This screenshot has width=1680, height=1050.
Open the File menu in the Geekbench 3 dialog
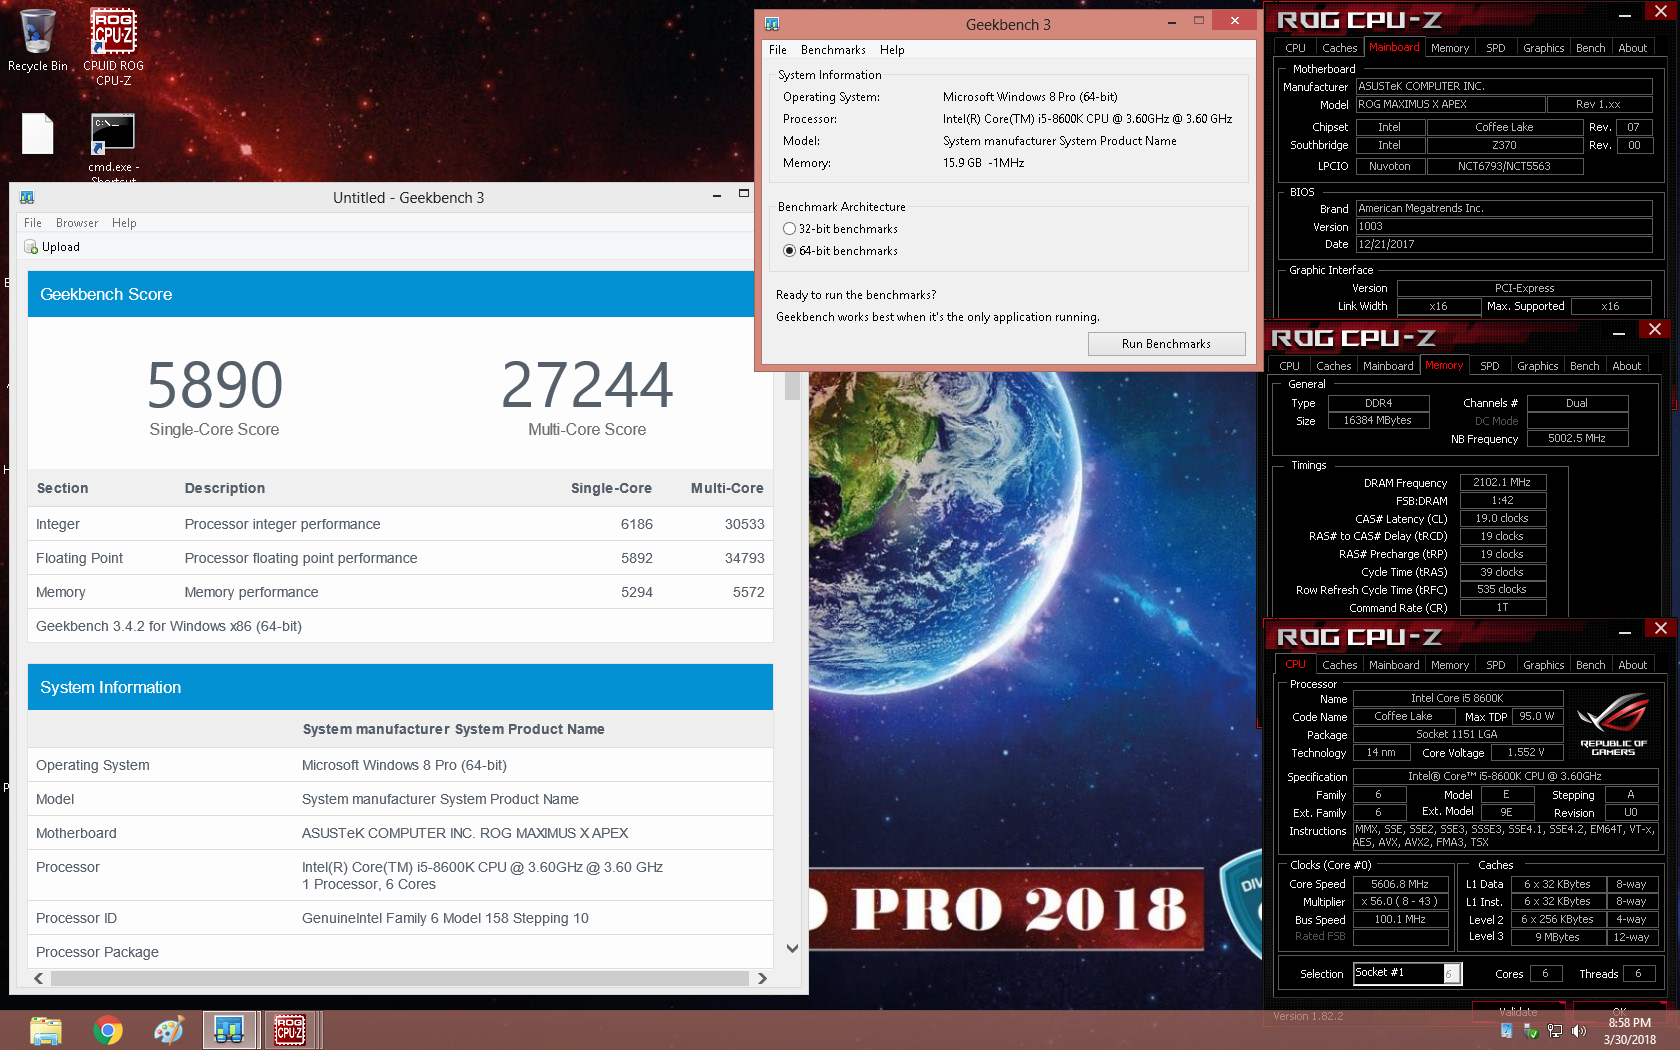(778, 50)
